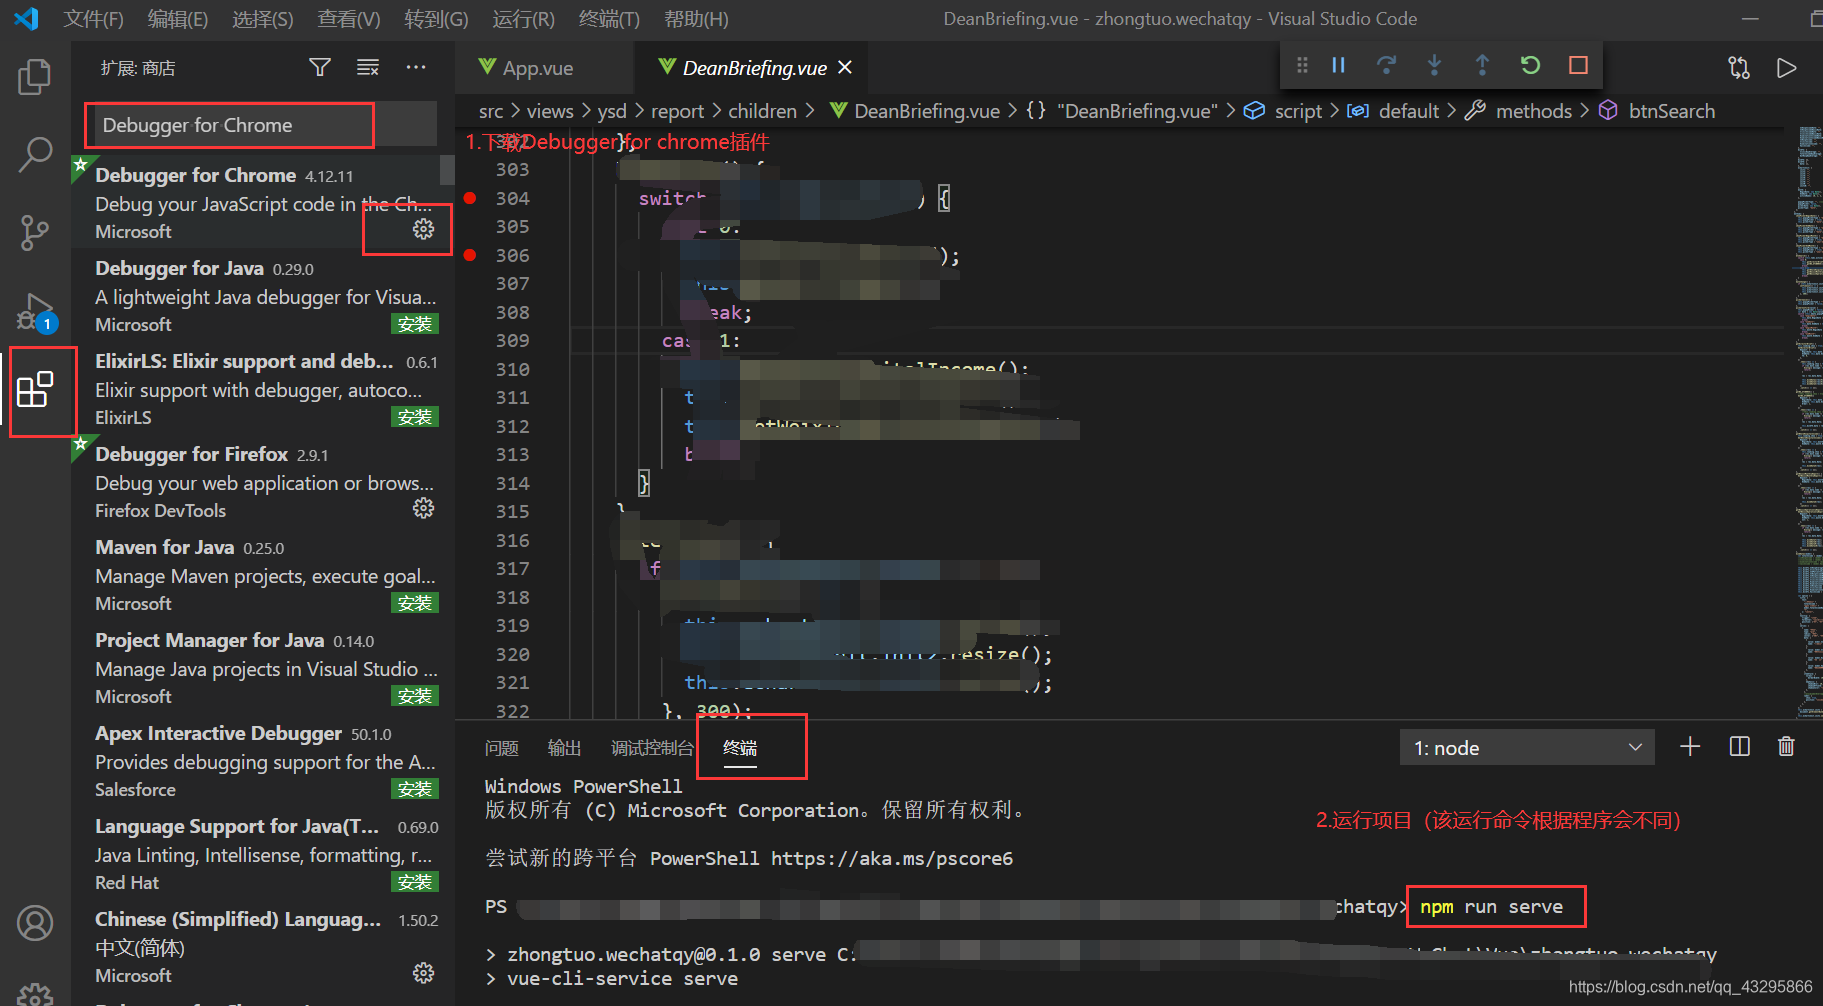Open the 编辑(E) menu

tap(178, 19)
